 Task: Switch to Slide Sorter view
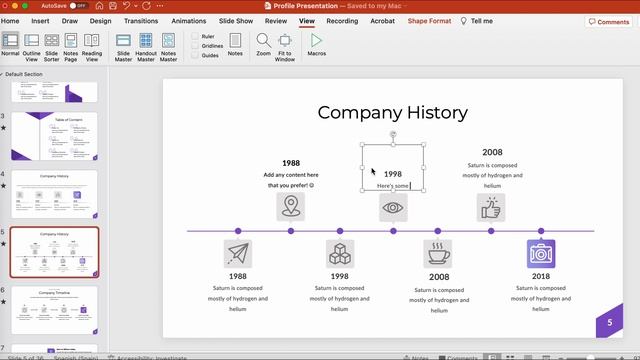(51, 47)
